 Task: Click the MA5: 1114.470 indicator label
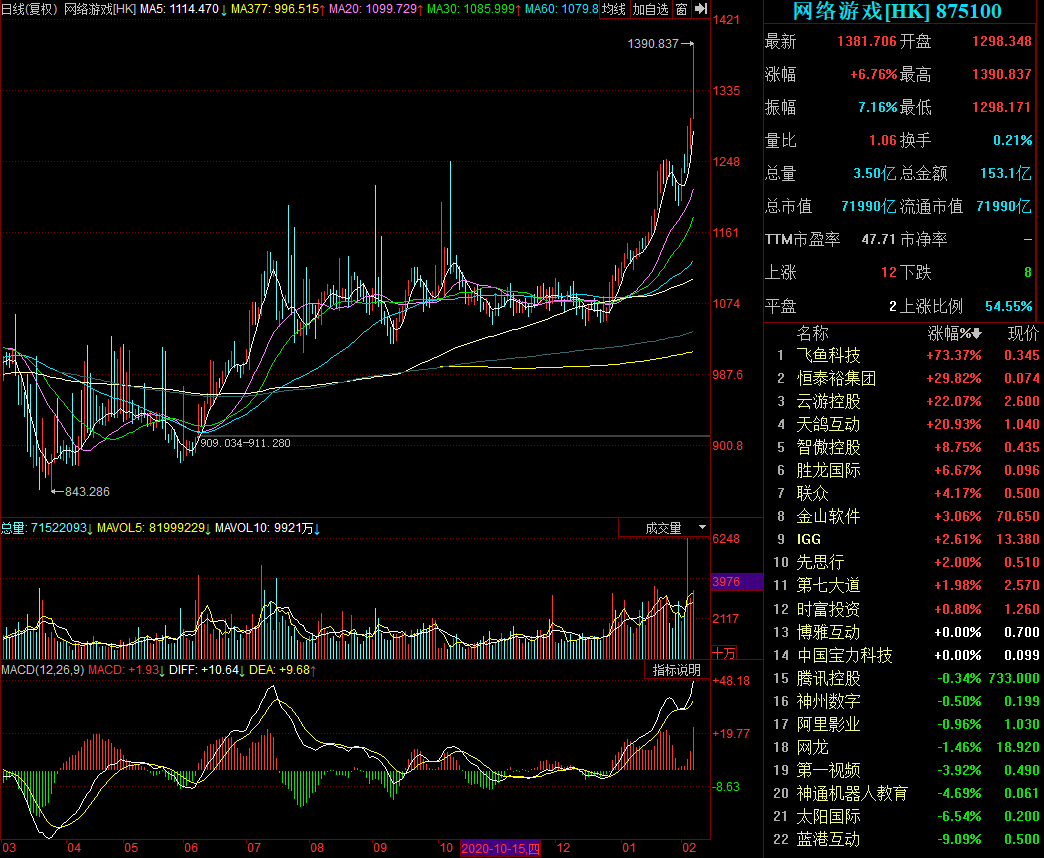click(183, 9)
